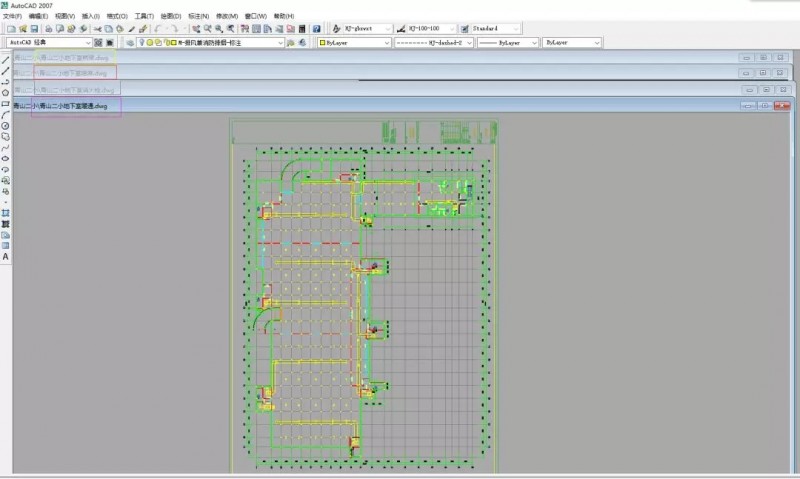This screenshot has width=800, height=479.
Task: Select the Line draw tool
Action: coord(6,60)
